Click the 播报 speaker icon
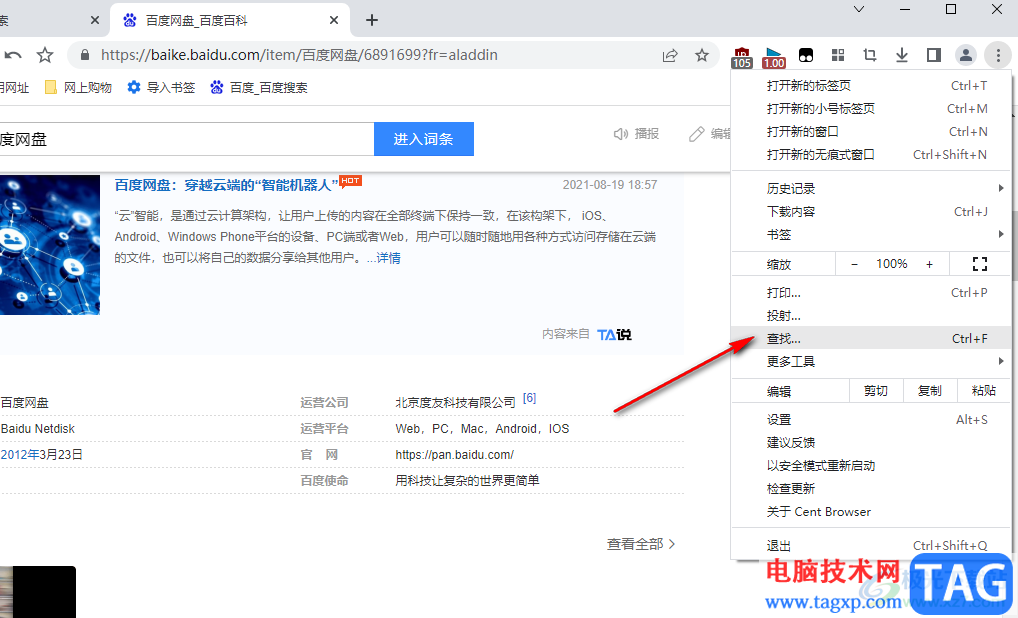 [x=621, y=134]
